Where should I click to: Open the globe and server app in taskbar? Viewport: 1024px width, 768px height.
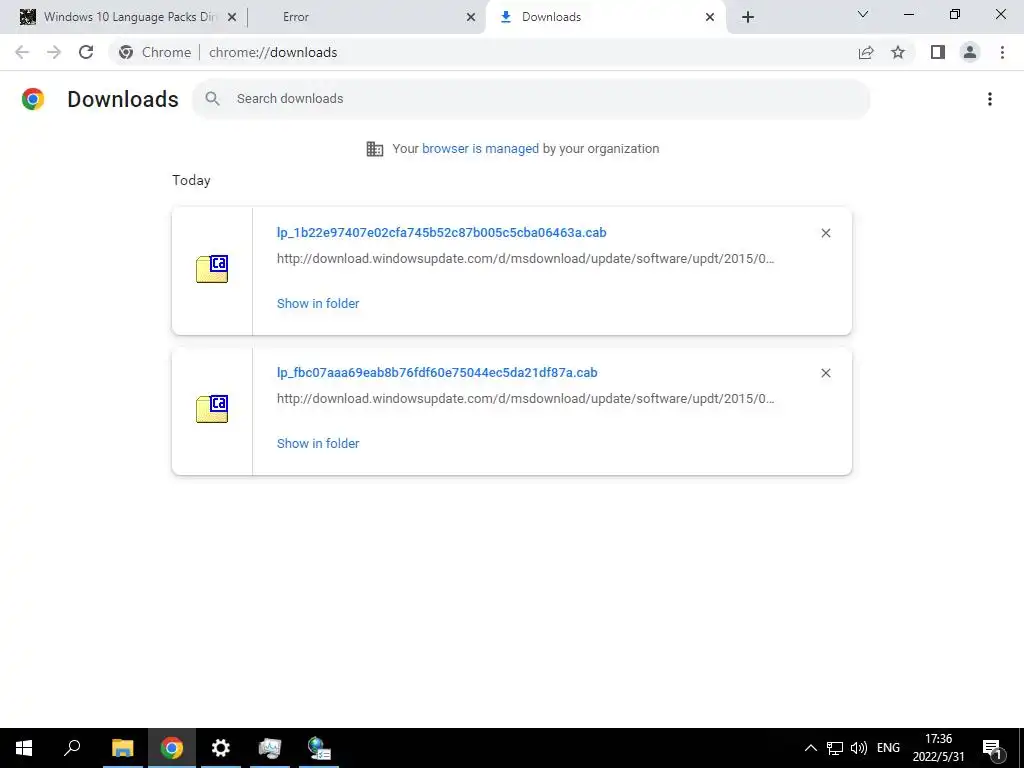coord(319,748)
